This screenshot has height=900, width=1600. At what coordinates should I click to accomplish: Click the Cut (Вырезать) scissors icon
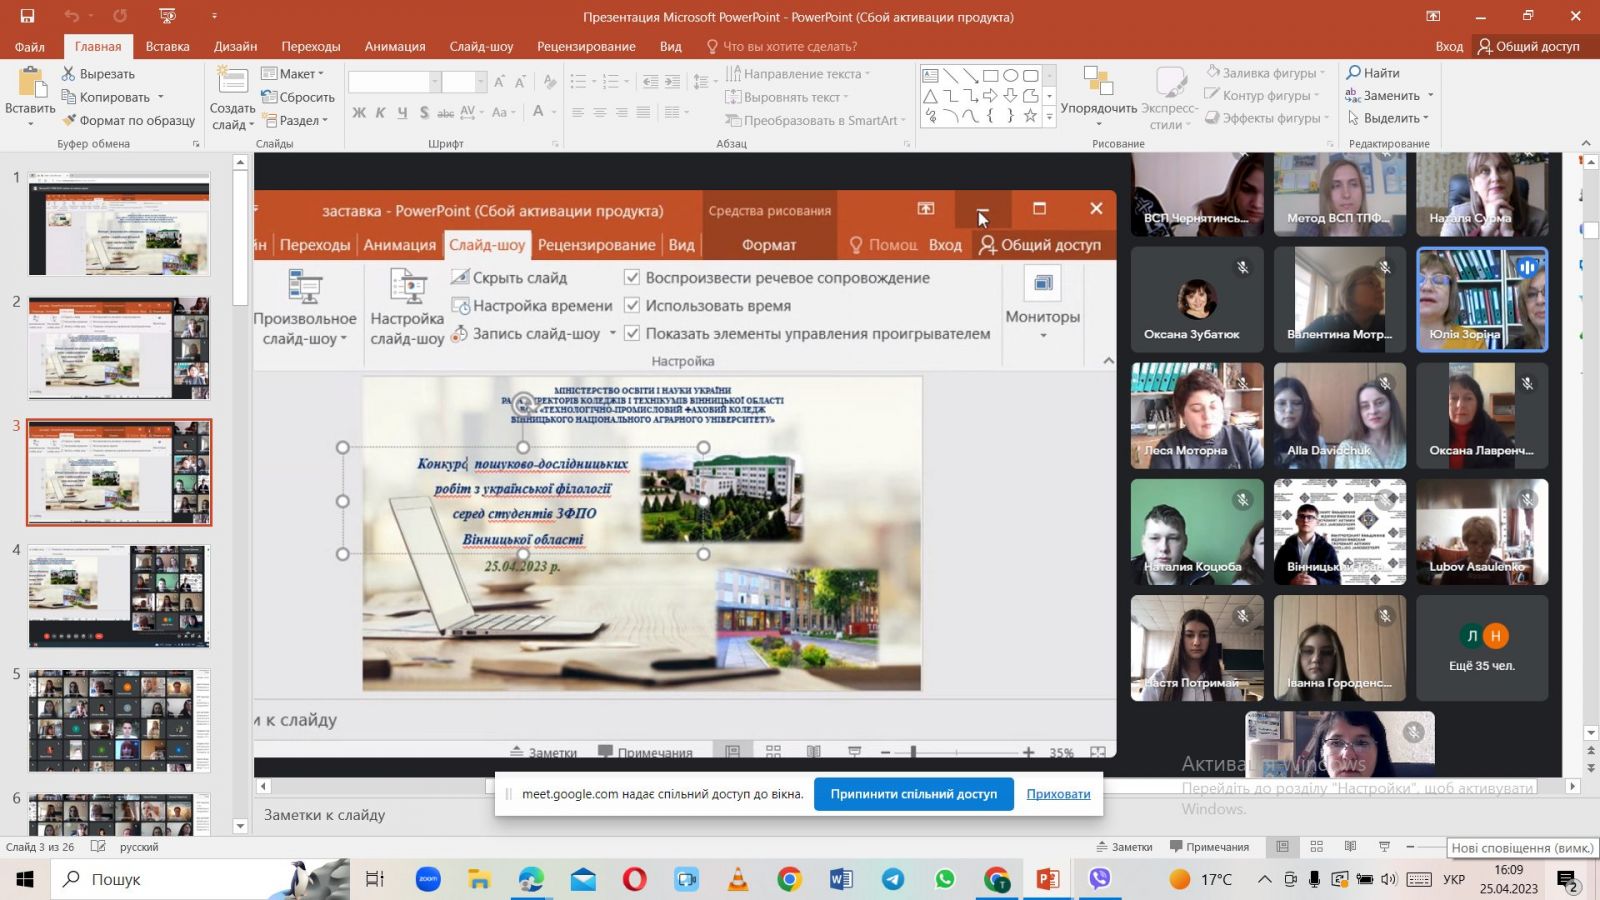pos(68,74)
